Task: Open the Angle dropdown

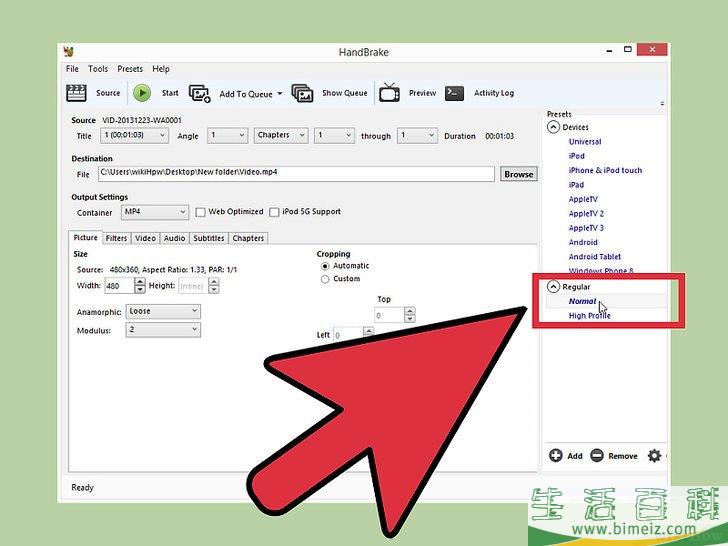Action: 227,136
